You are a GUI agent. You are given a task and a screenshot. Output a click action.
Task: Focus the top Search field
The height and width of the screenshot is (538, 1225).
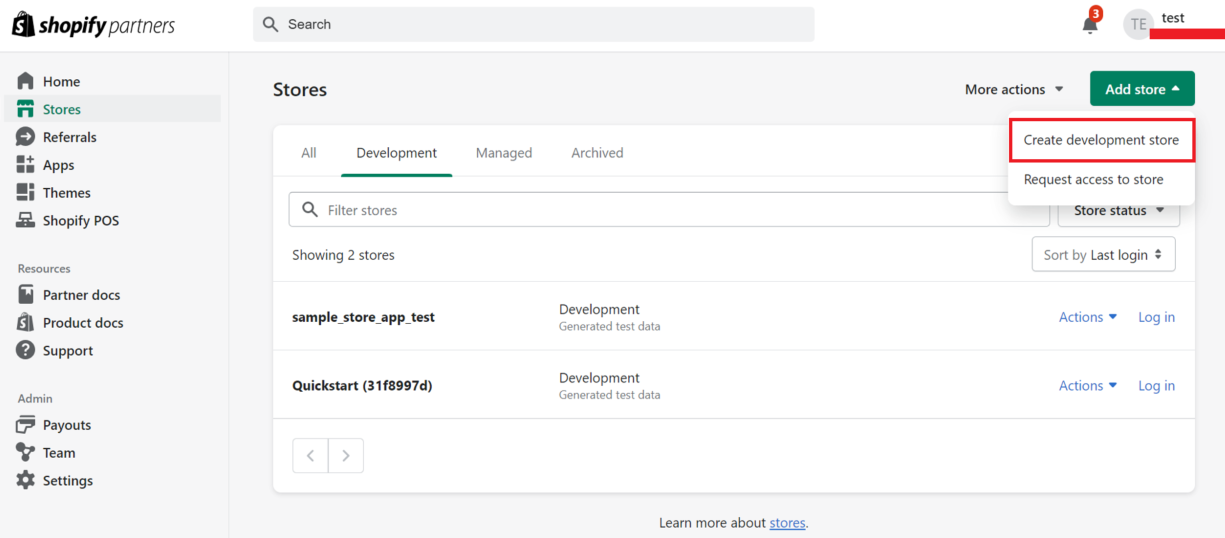(x=533, y=24)
